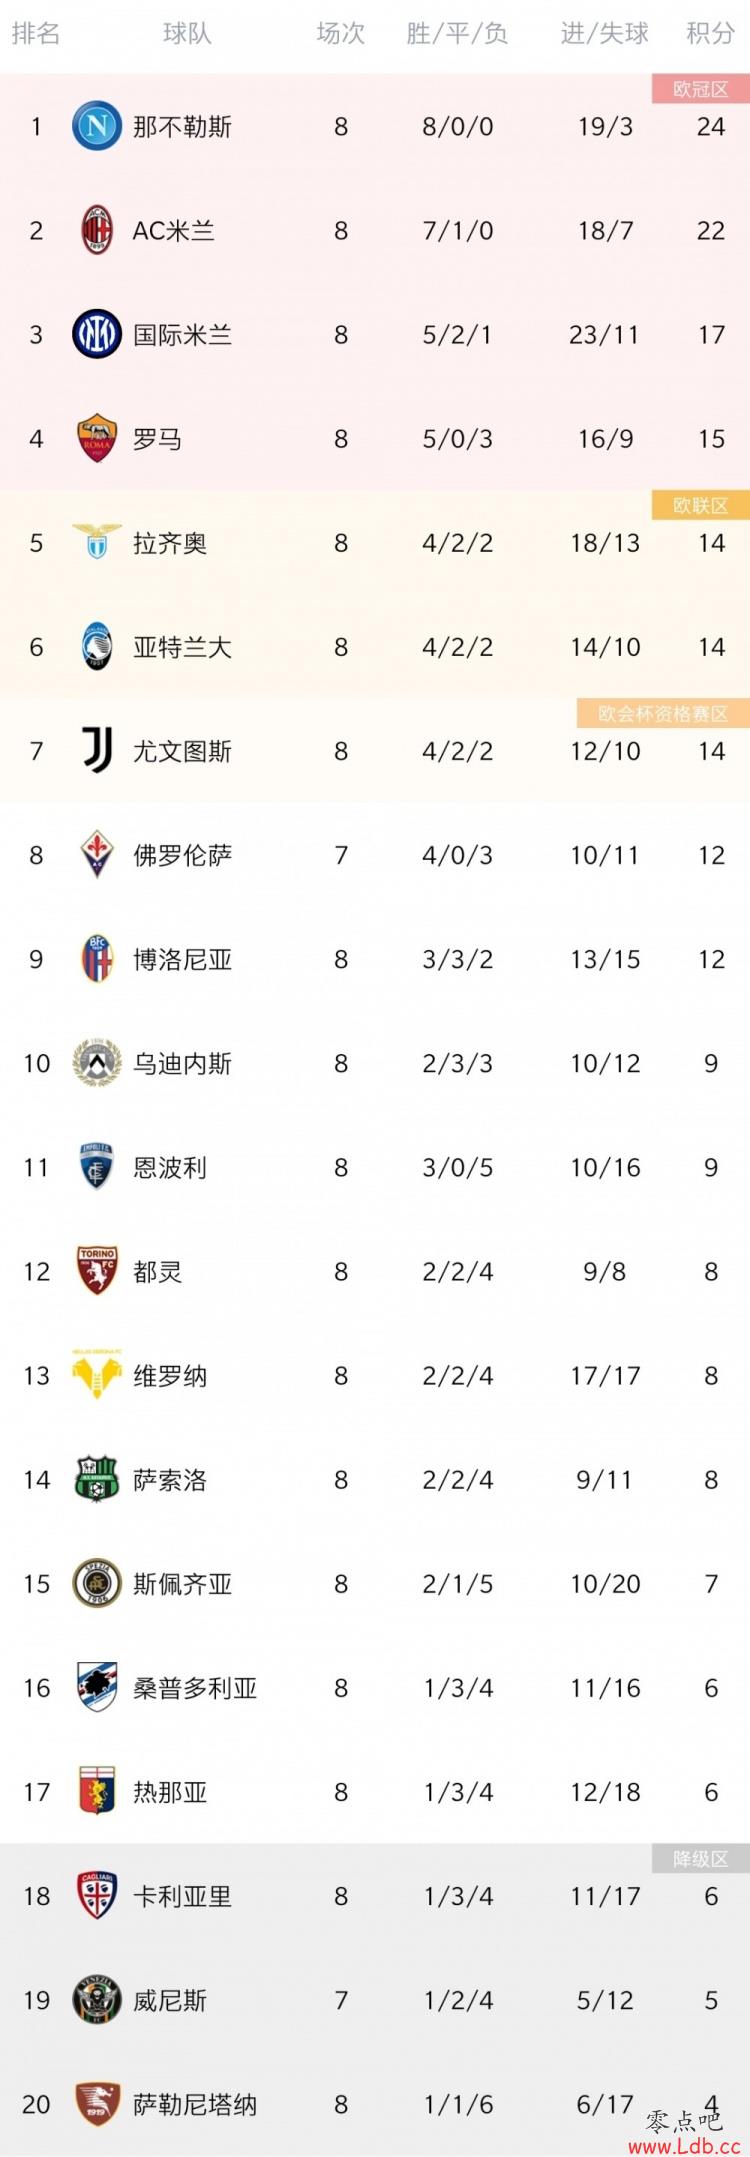750x2157 pixels.
Task: Select the 积分 column header
Action: tap(710, 34)
